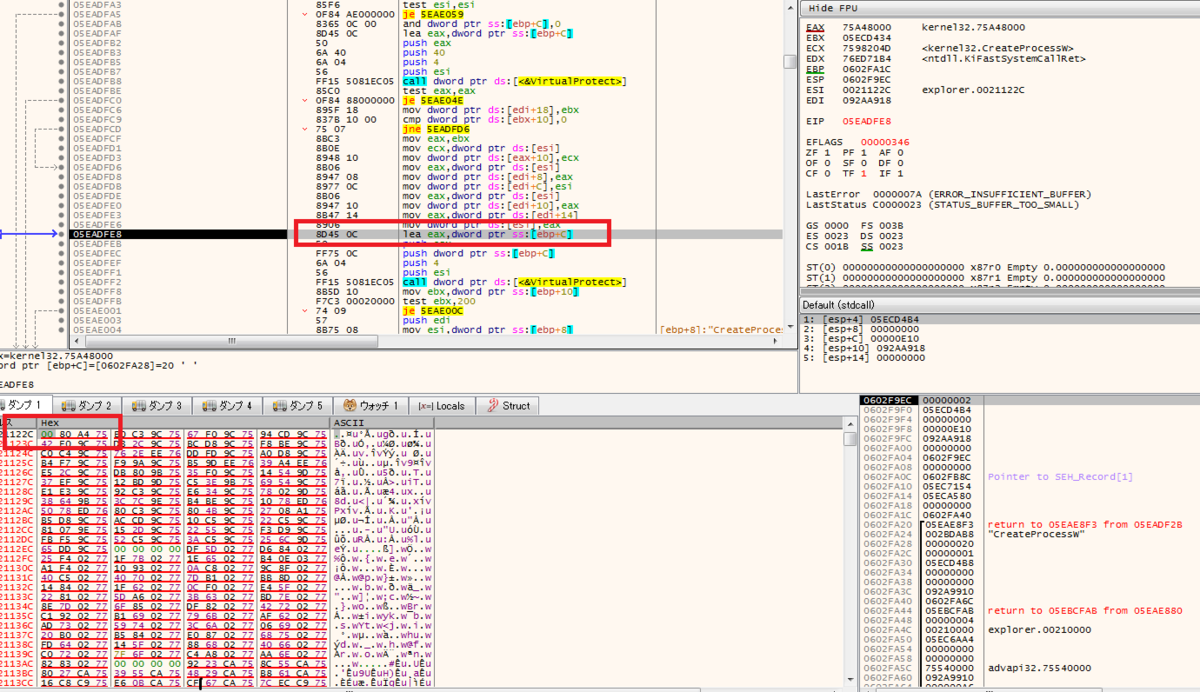
Task: Toggle breakpoint bullet at address 05EAE001
Action: (63, 311)
